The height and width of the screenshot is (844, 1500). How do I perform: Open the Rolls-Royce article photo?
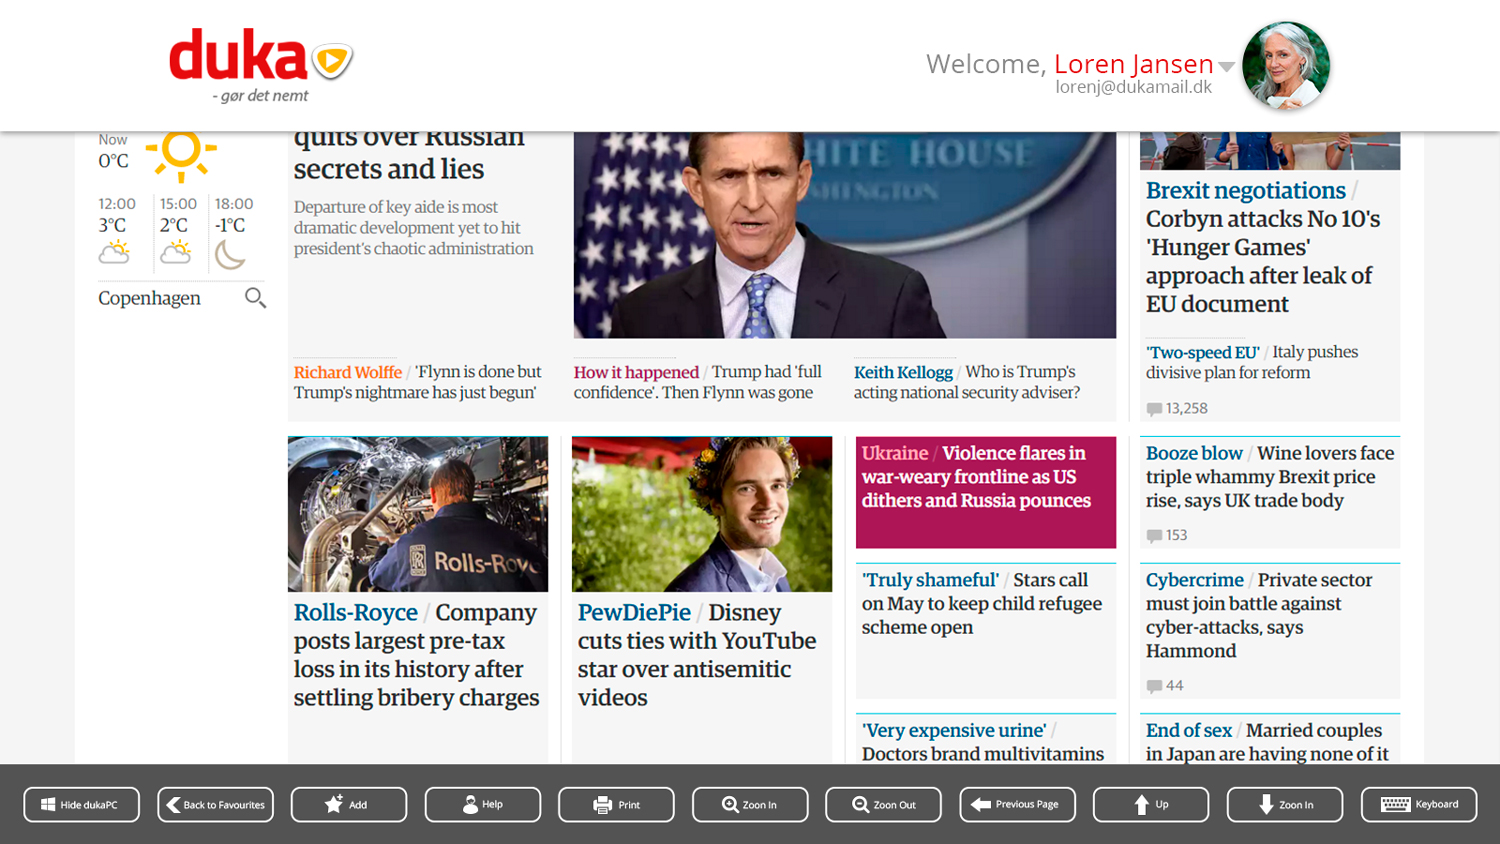coord(418,514)
